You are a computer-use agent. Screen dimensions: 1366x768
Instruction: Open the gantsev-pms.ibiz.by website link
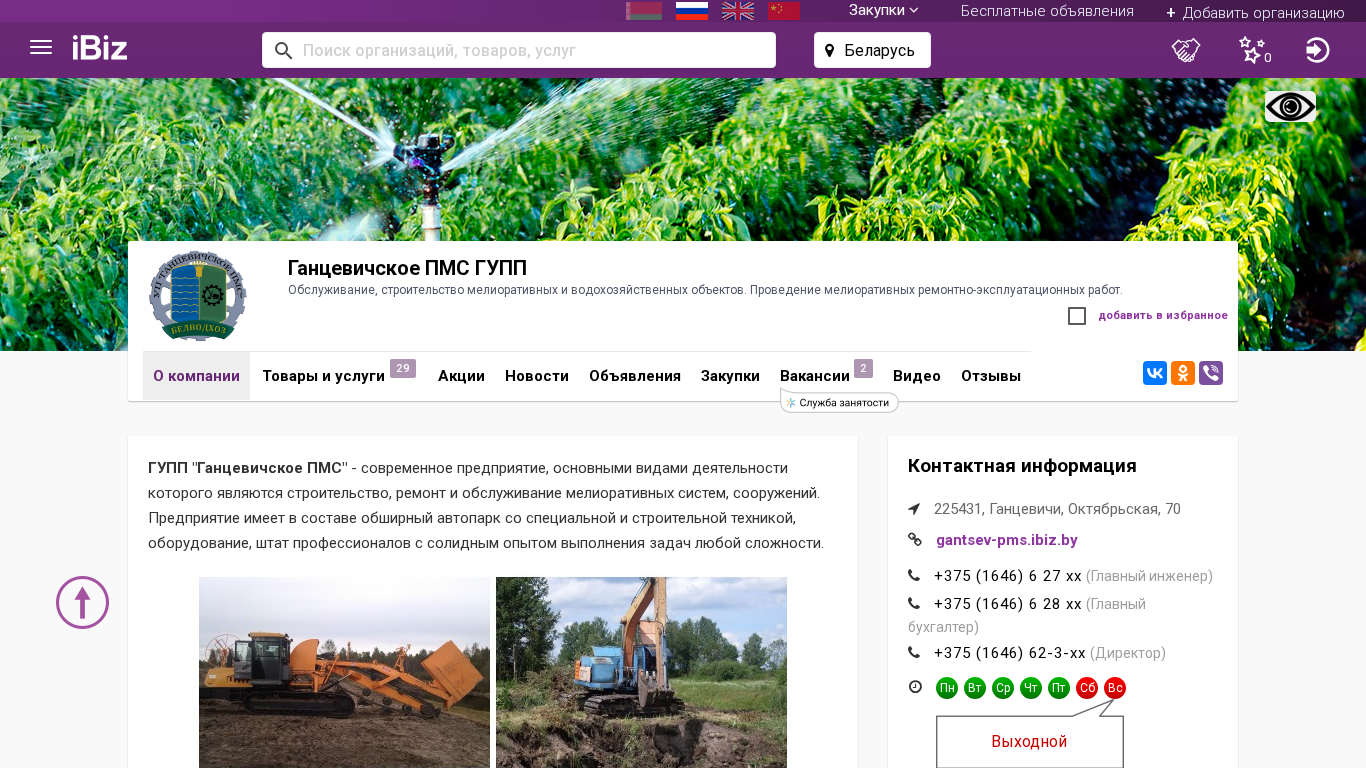click(1007, 540)
